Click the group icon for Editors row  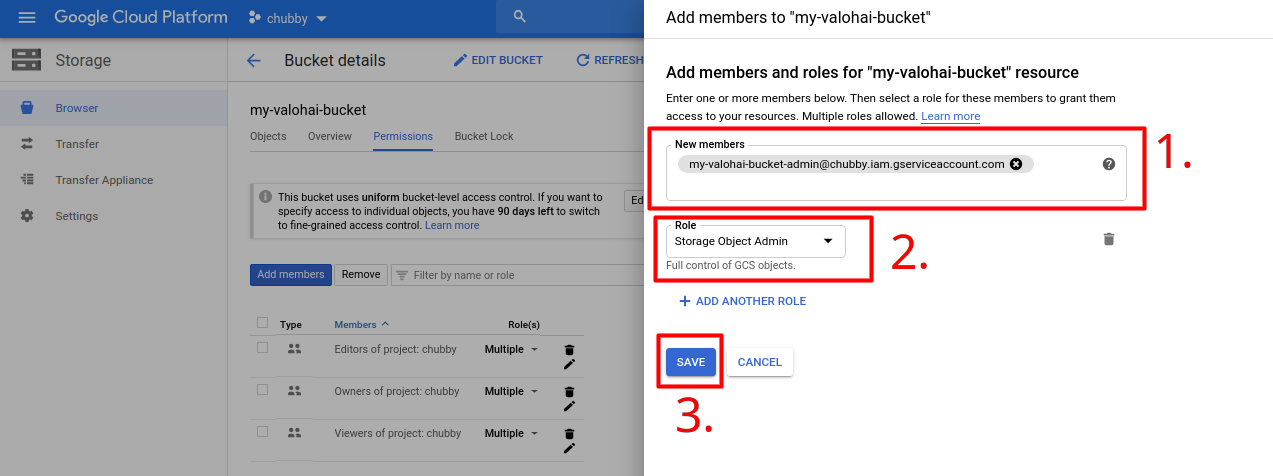click(x=294, y=349)
